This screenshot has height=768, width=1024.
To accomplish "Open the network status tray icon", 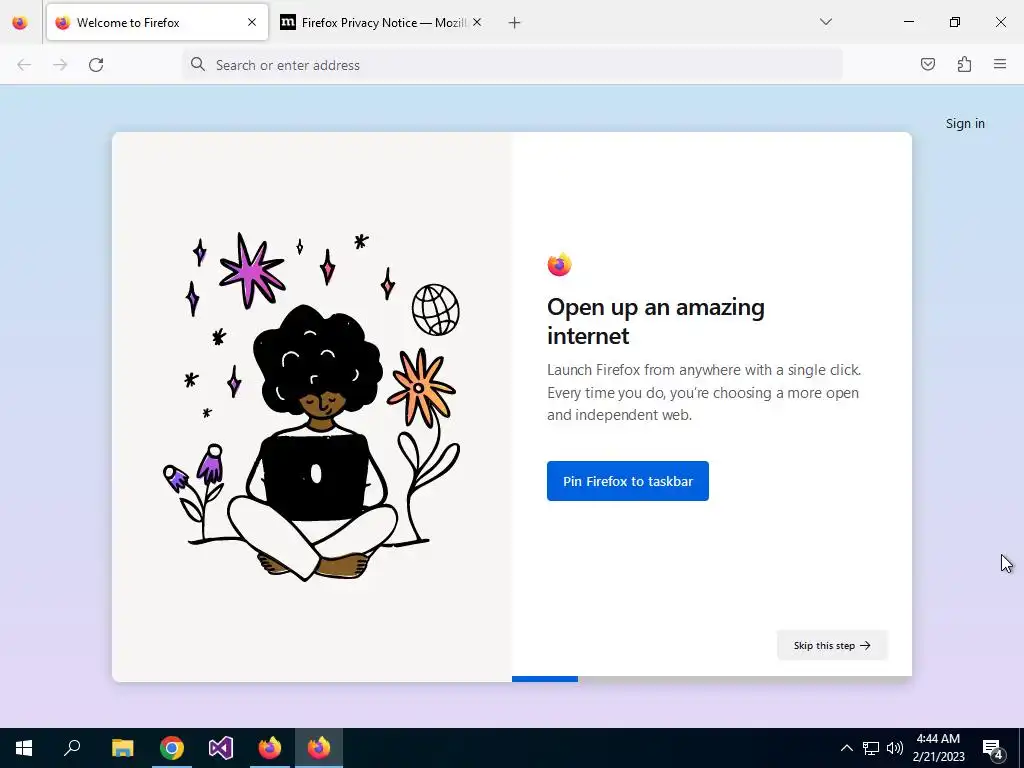I will (871, 748).
